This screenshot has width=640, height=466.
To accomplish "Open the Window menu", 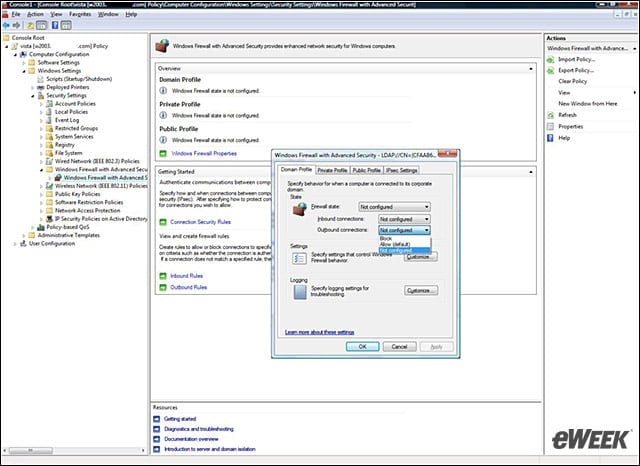I will 108,14.
